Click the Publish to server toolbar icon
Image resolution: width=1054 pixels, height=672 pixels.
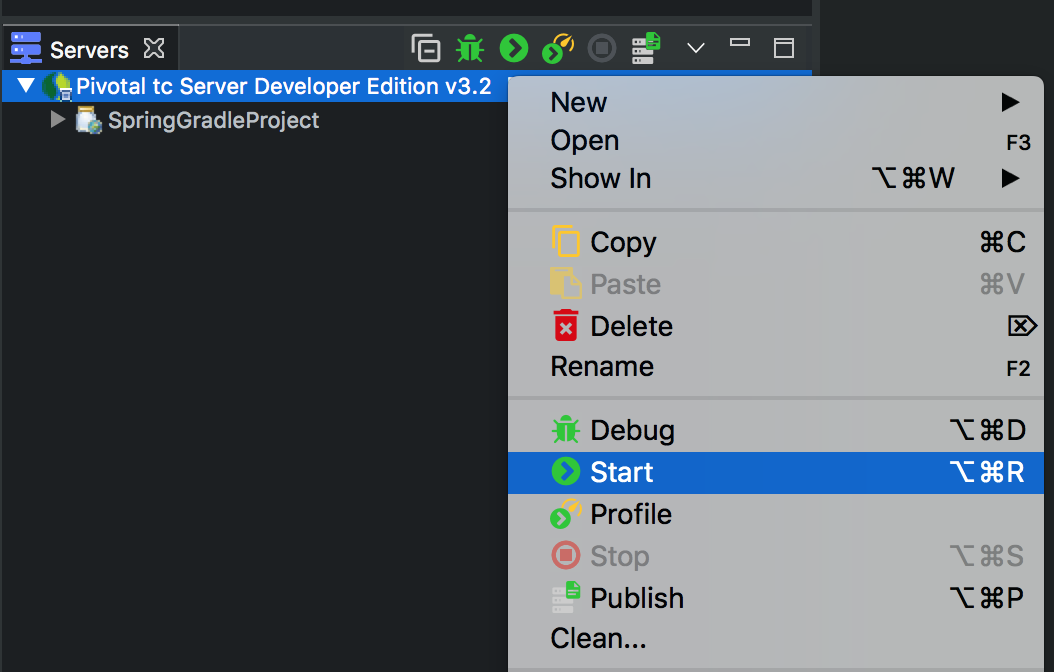pos(646,48)
